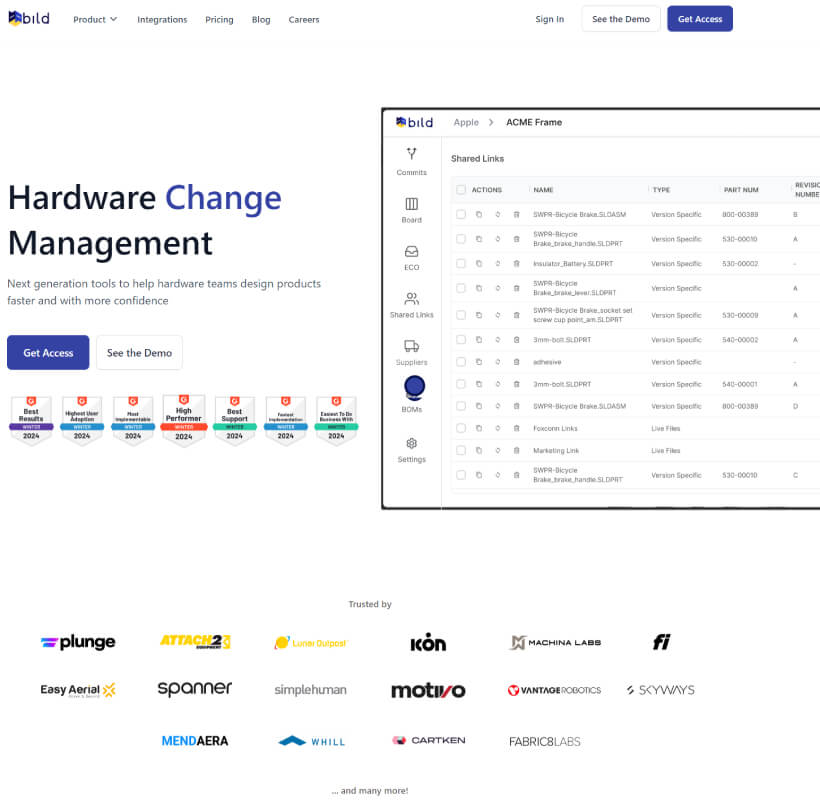Check the 3mm-bolt 540-00001 row checkbox
The image size is (820, 800).
coord(461,384)
